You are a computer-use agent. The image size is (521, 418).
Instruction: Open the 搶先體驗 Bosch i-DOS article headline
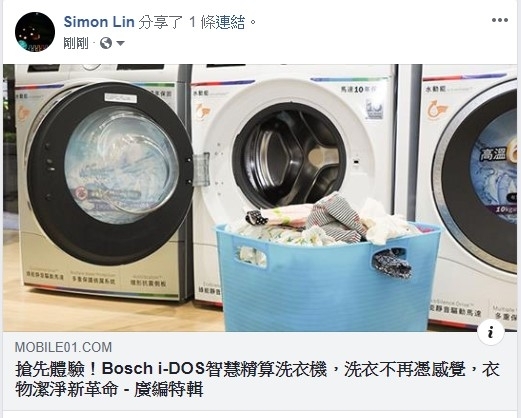[x=257, y=379]
